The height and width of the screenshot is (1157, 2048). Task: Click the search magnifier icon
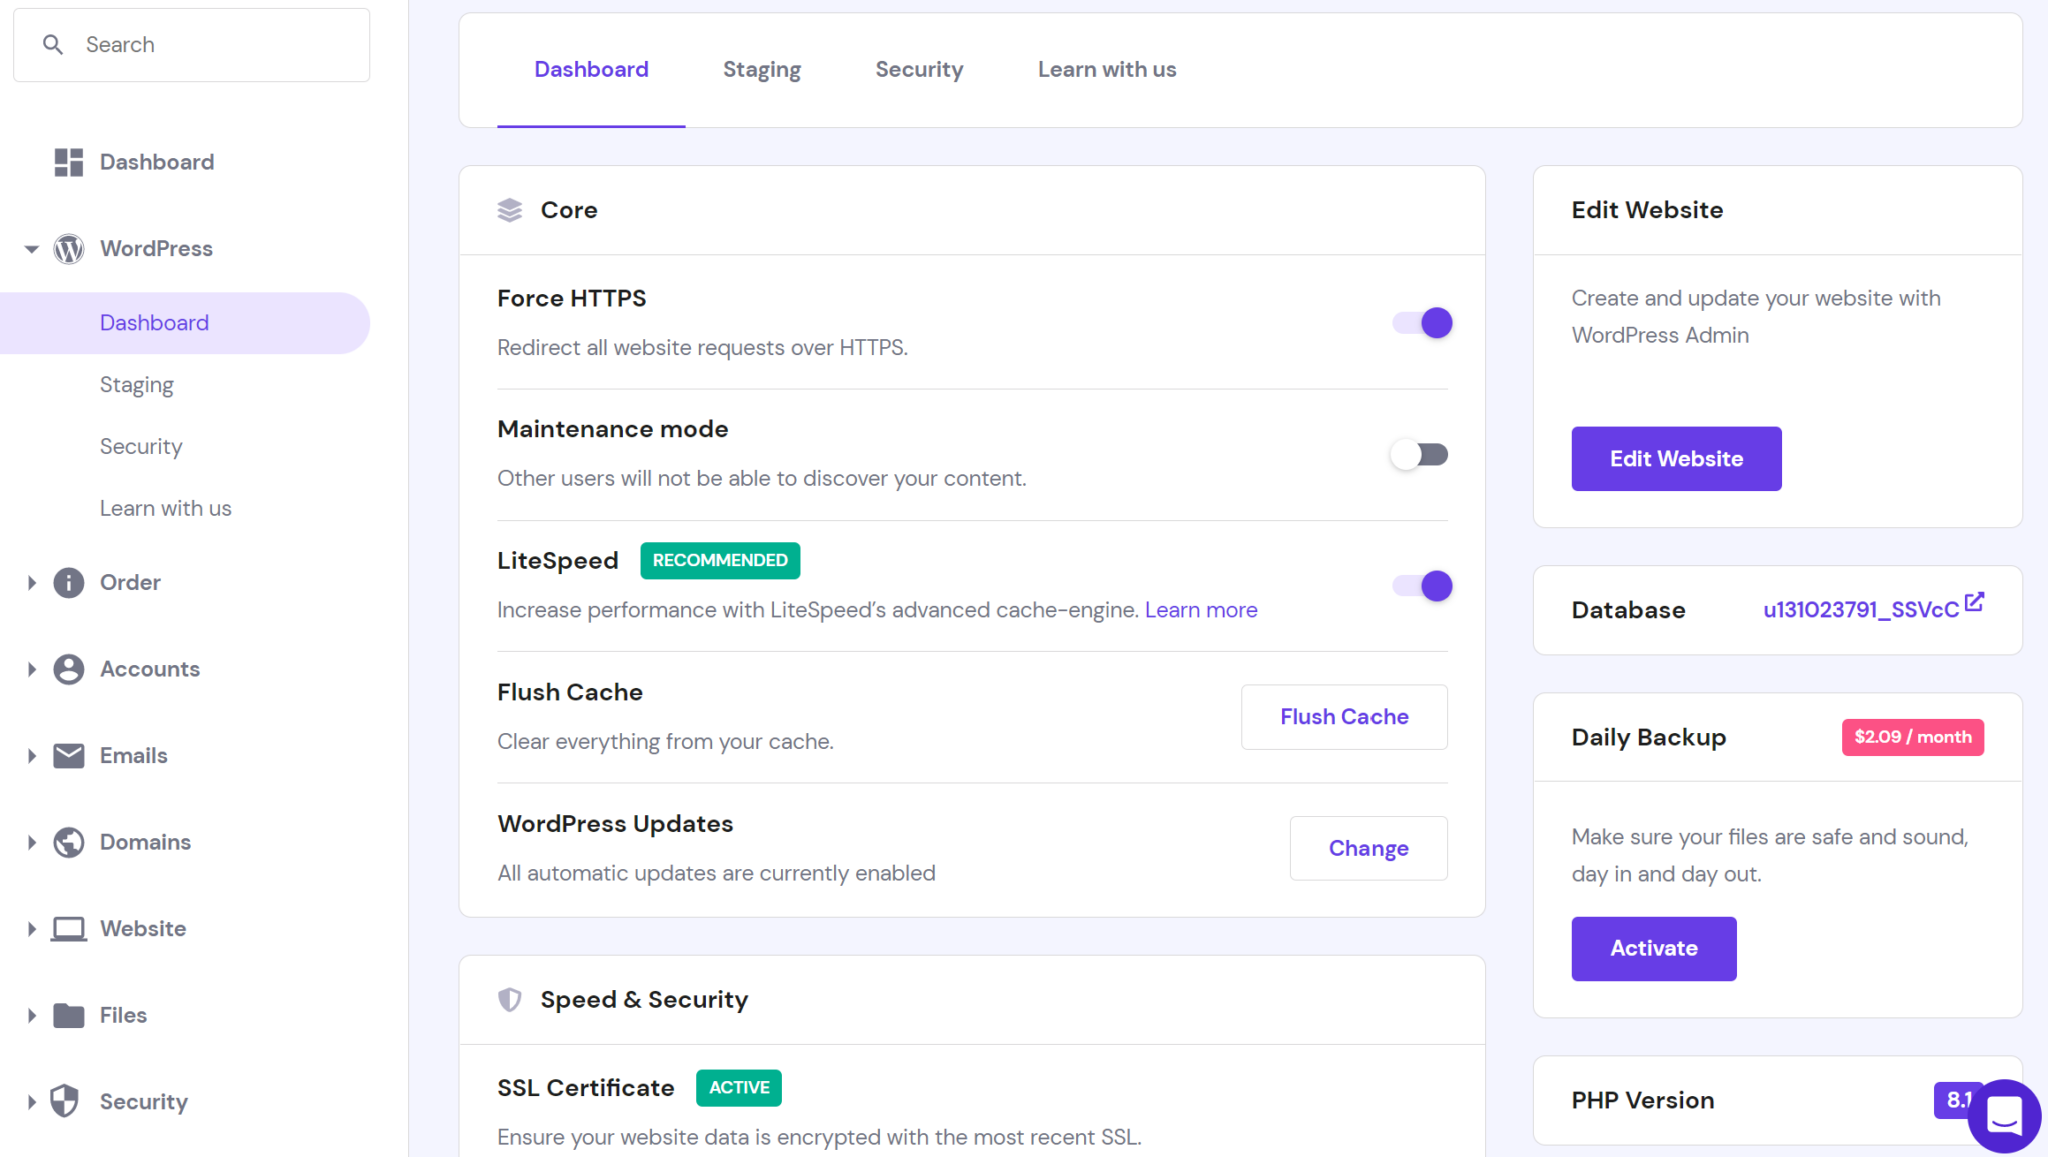pyautogui.click(x=53, y=44)
